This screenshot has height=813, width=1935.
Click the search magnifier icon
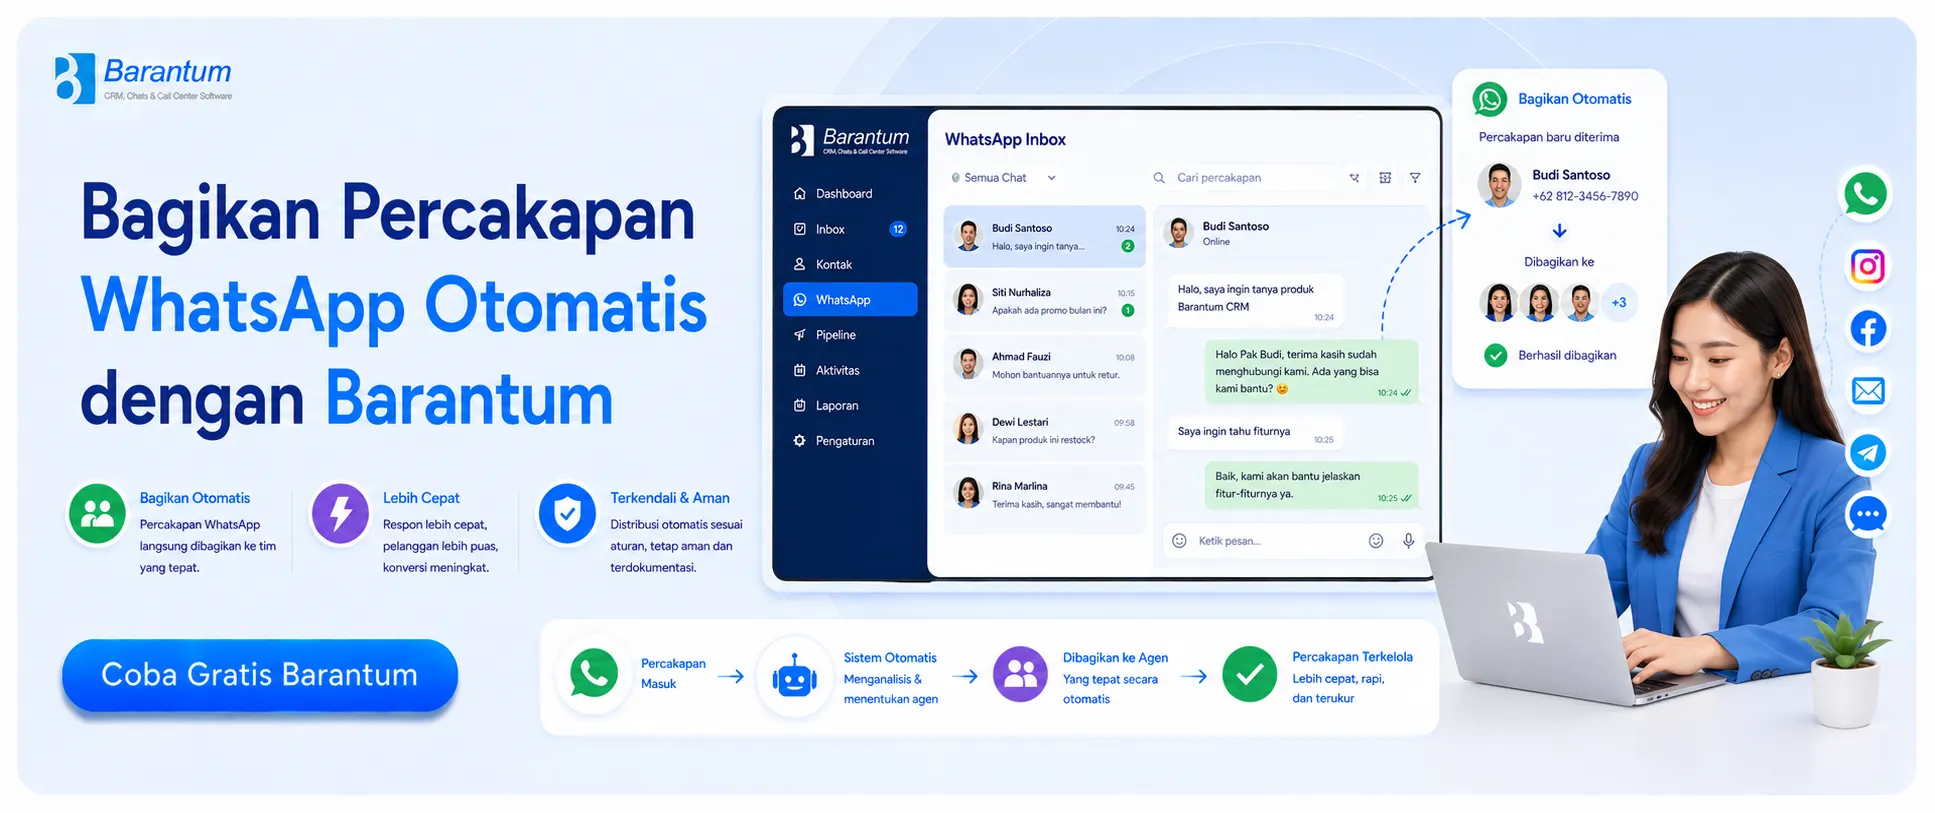[1159, 178]
